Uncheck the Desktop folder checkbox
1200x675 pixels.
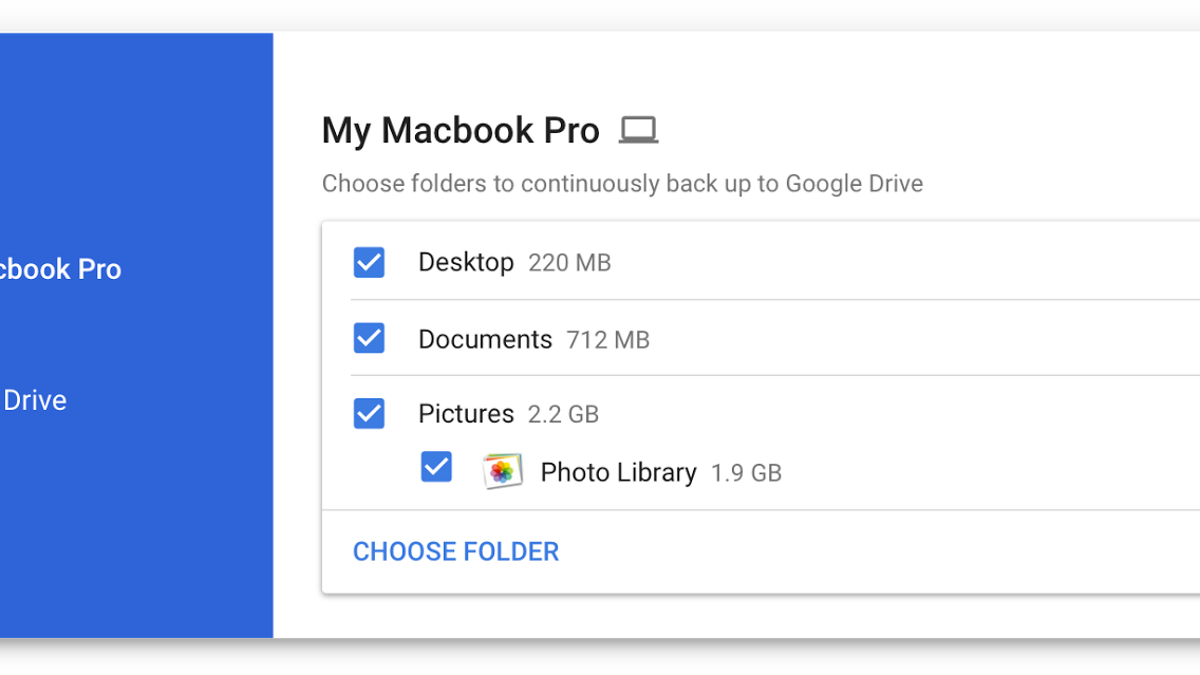point(369,262)
